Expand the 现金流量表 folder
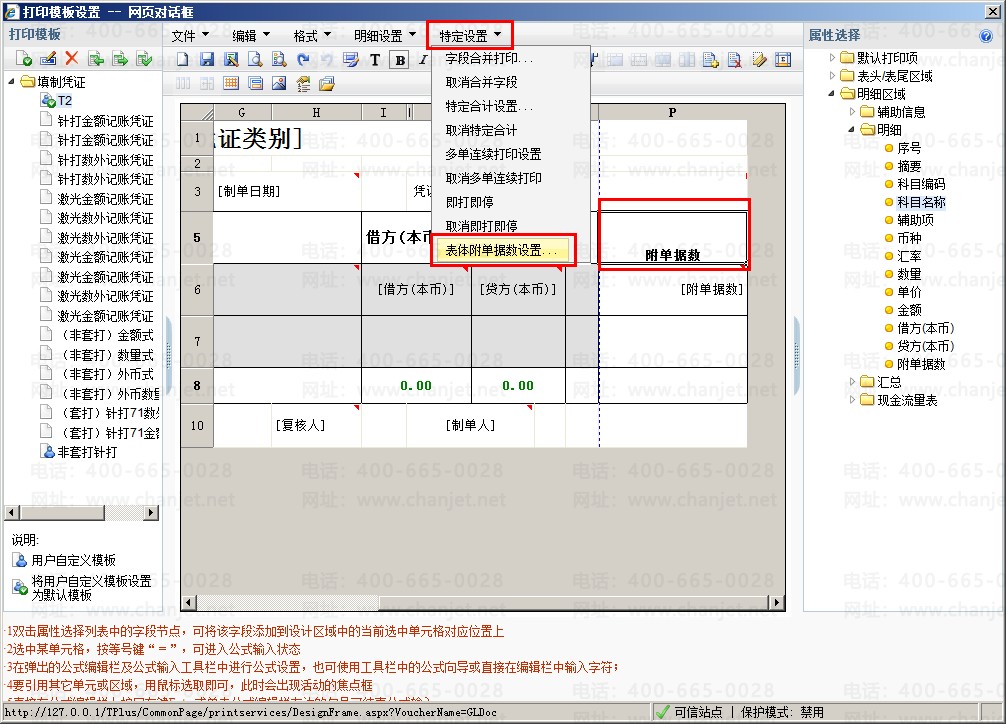The height and width of the screenshot is (724, 1006). pos(852,400)
